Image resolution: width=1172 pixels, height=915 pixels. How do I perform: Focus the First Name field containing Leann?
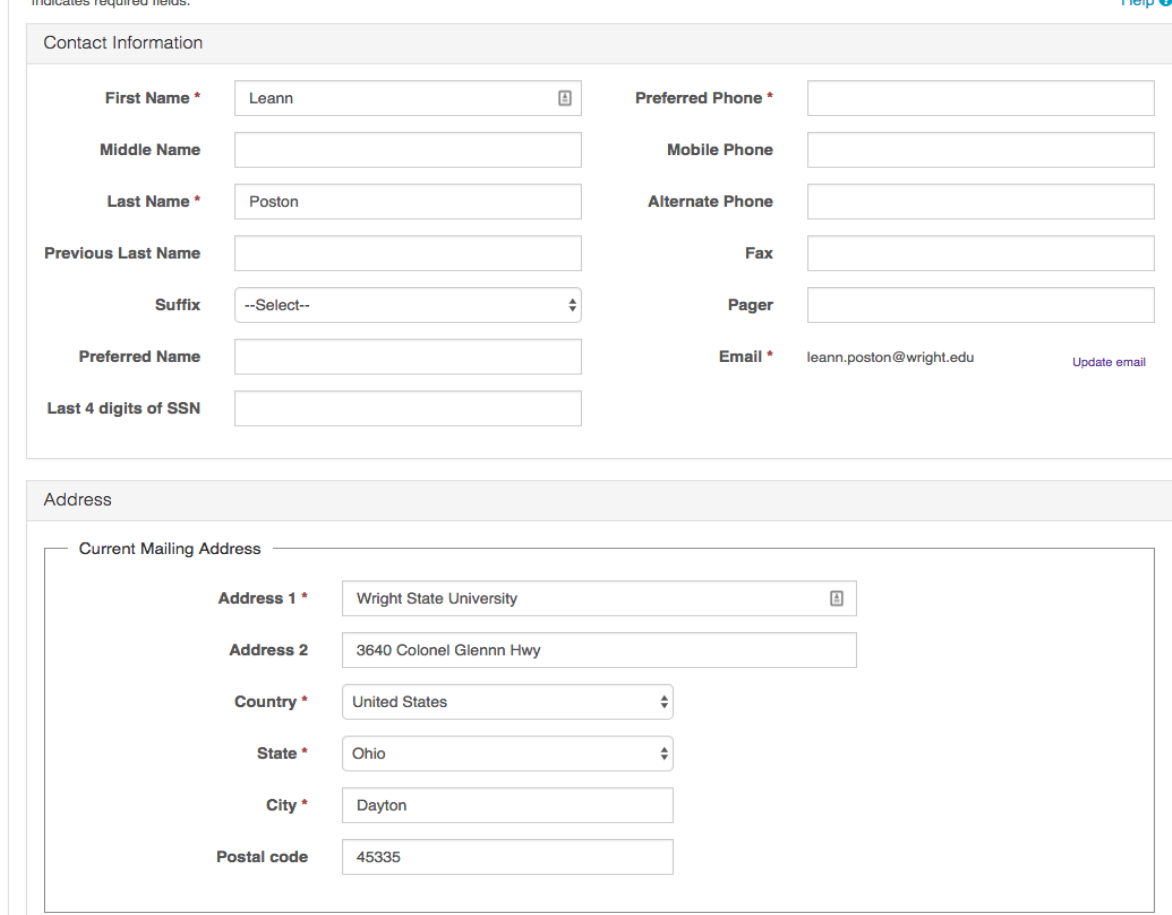pos(408,98)
